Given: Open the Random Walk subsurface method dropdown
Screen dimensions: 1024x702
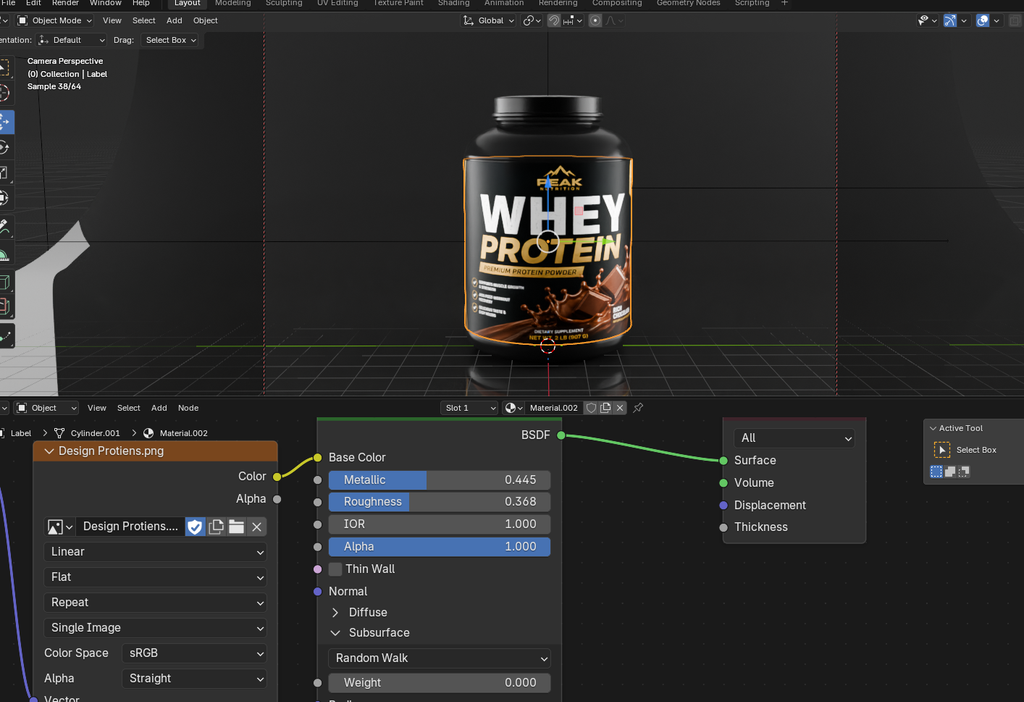Looking at the screenshot, I should point(440,658).
